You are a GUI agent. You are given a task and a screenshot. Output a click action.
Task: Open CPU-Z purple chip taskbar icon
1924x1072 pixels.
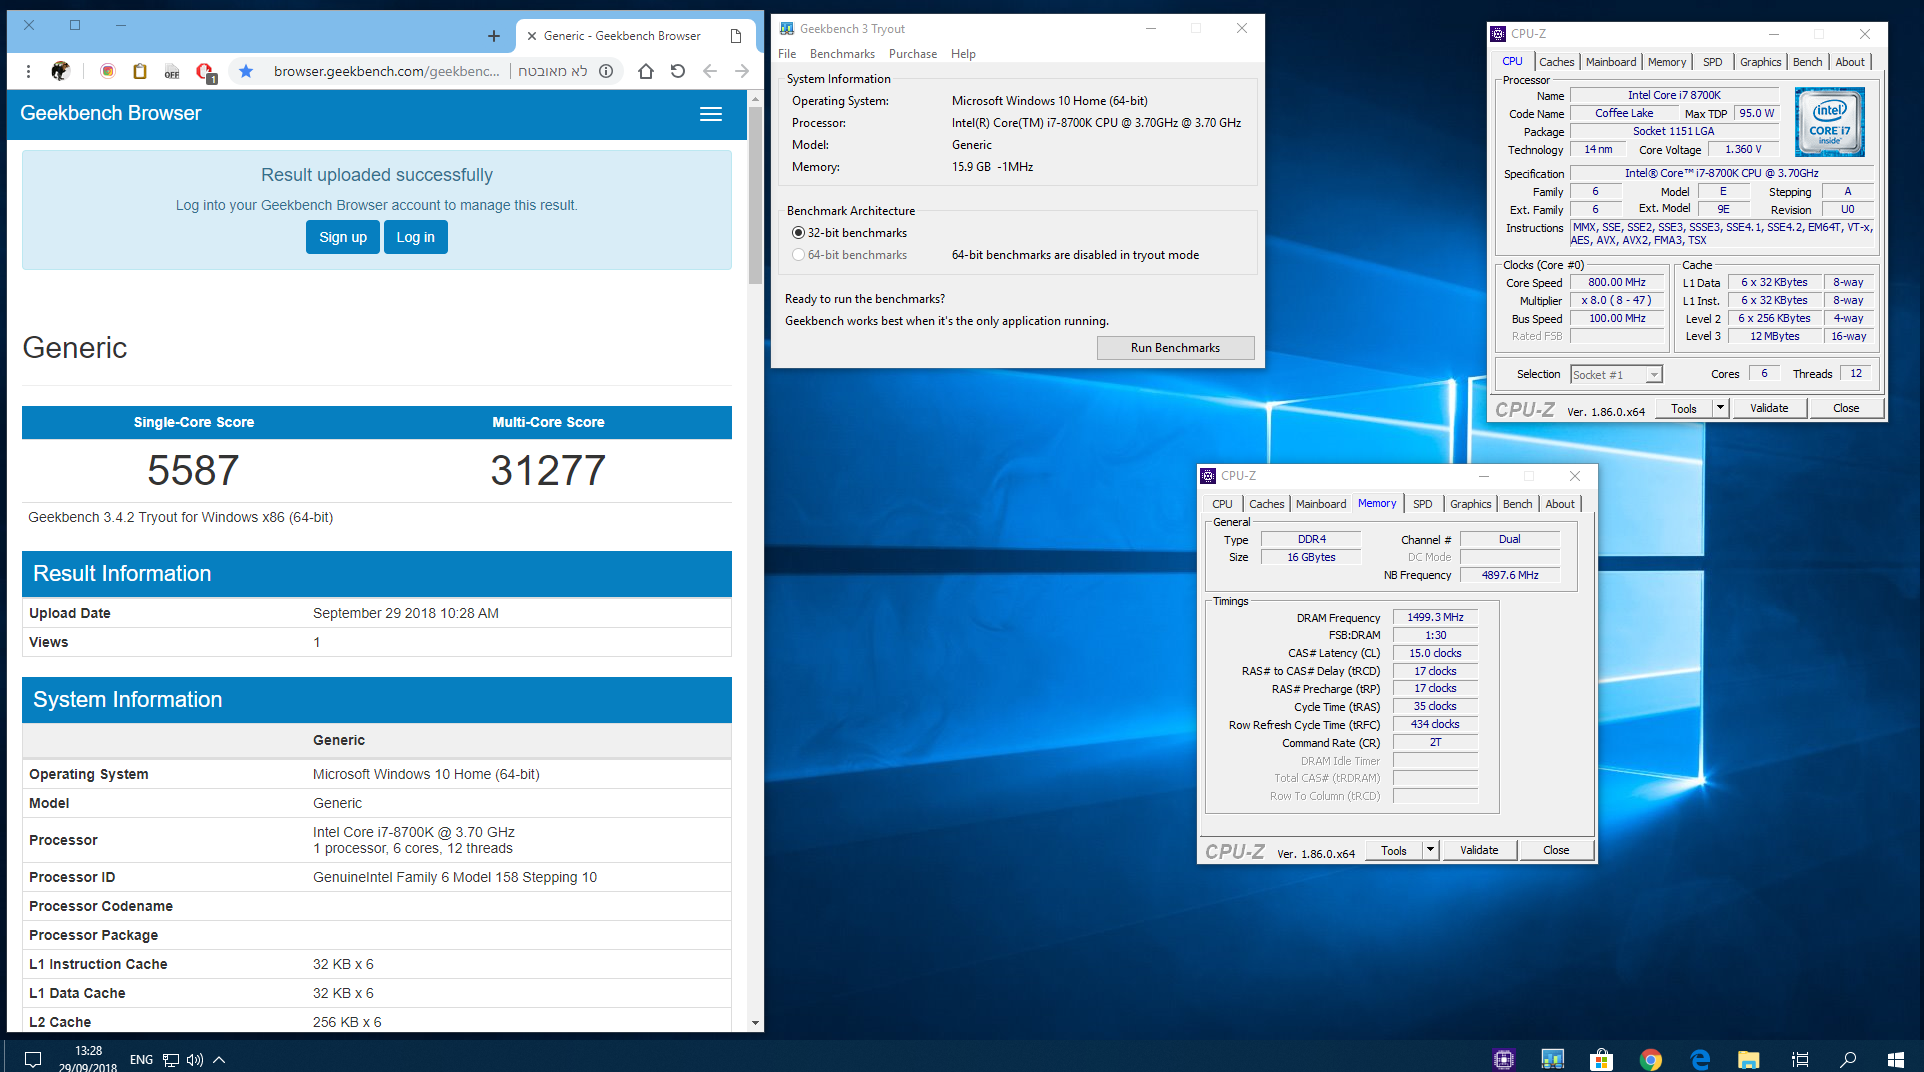1504,1059
